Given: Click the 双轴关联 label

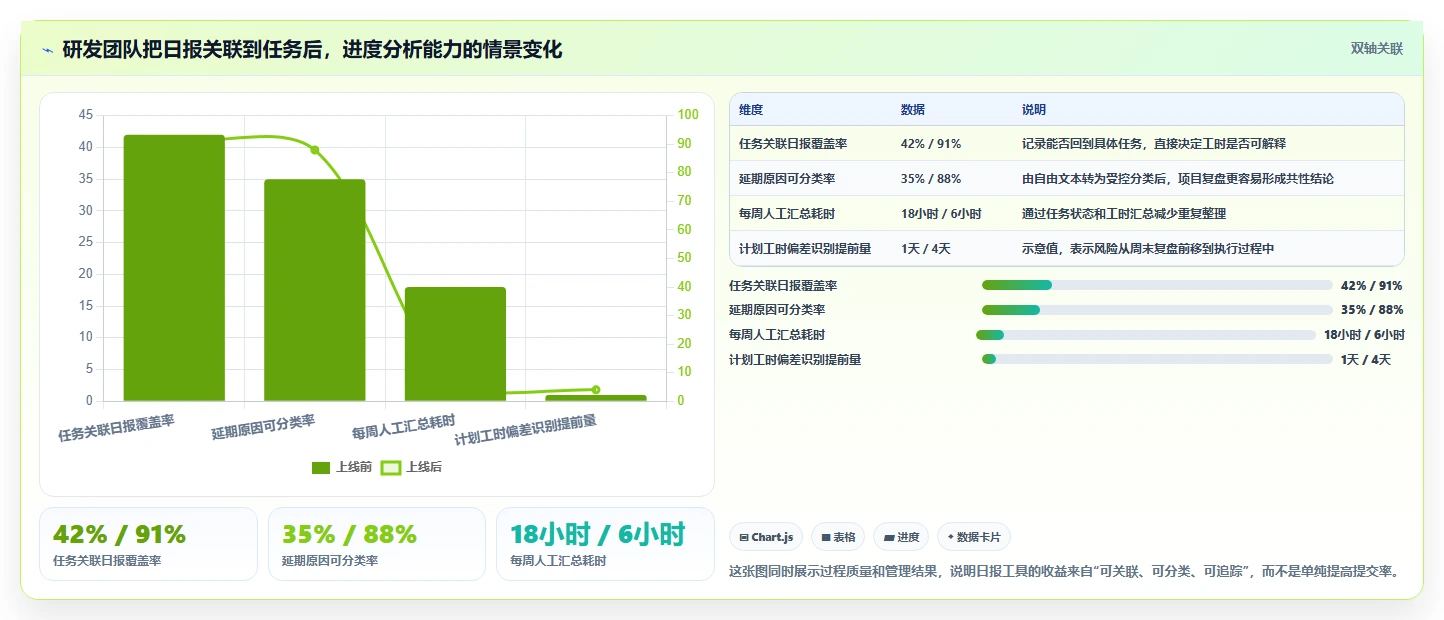Looking at the screenshot, I should click(x=1377, y=49).
